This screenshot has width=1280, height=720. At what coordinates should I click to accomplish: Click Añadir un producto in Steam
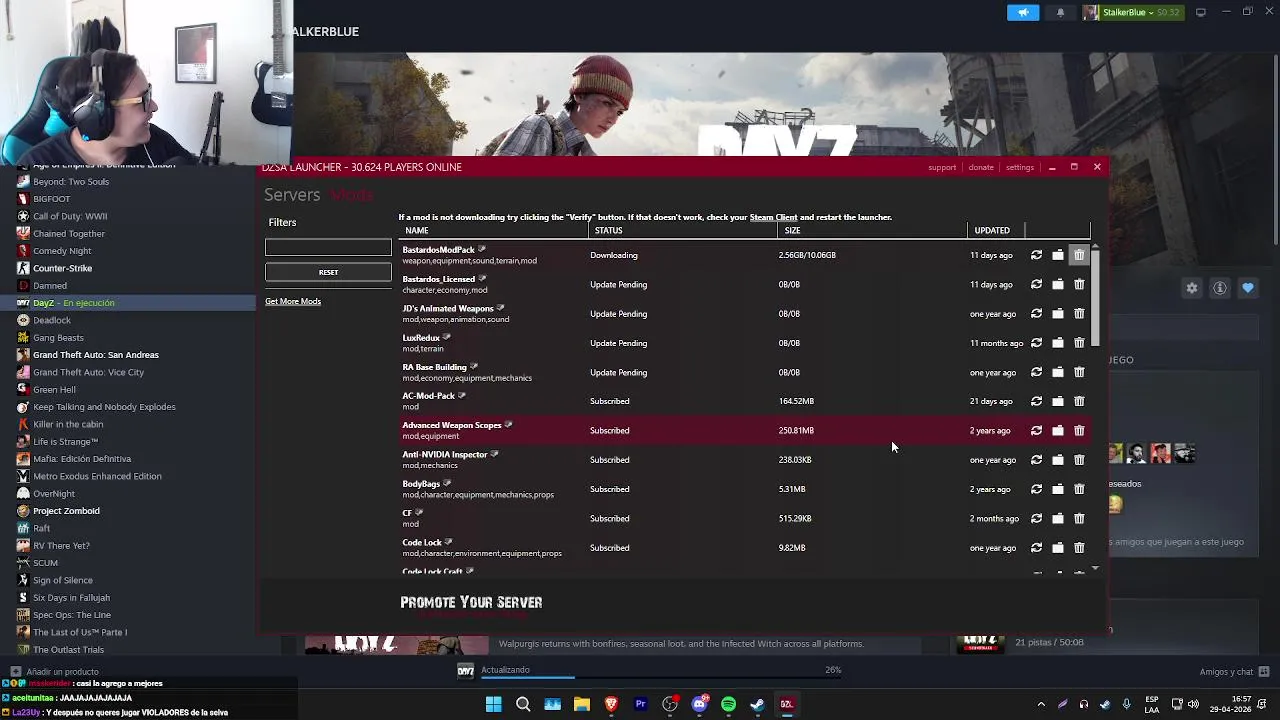tap(55, 672)
